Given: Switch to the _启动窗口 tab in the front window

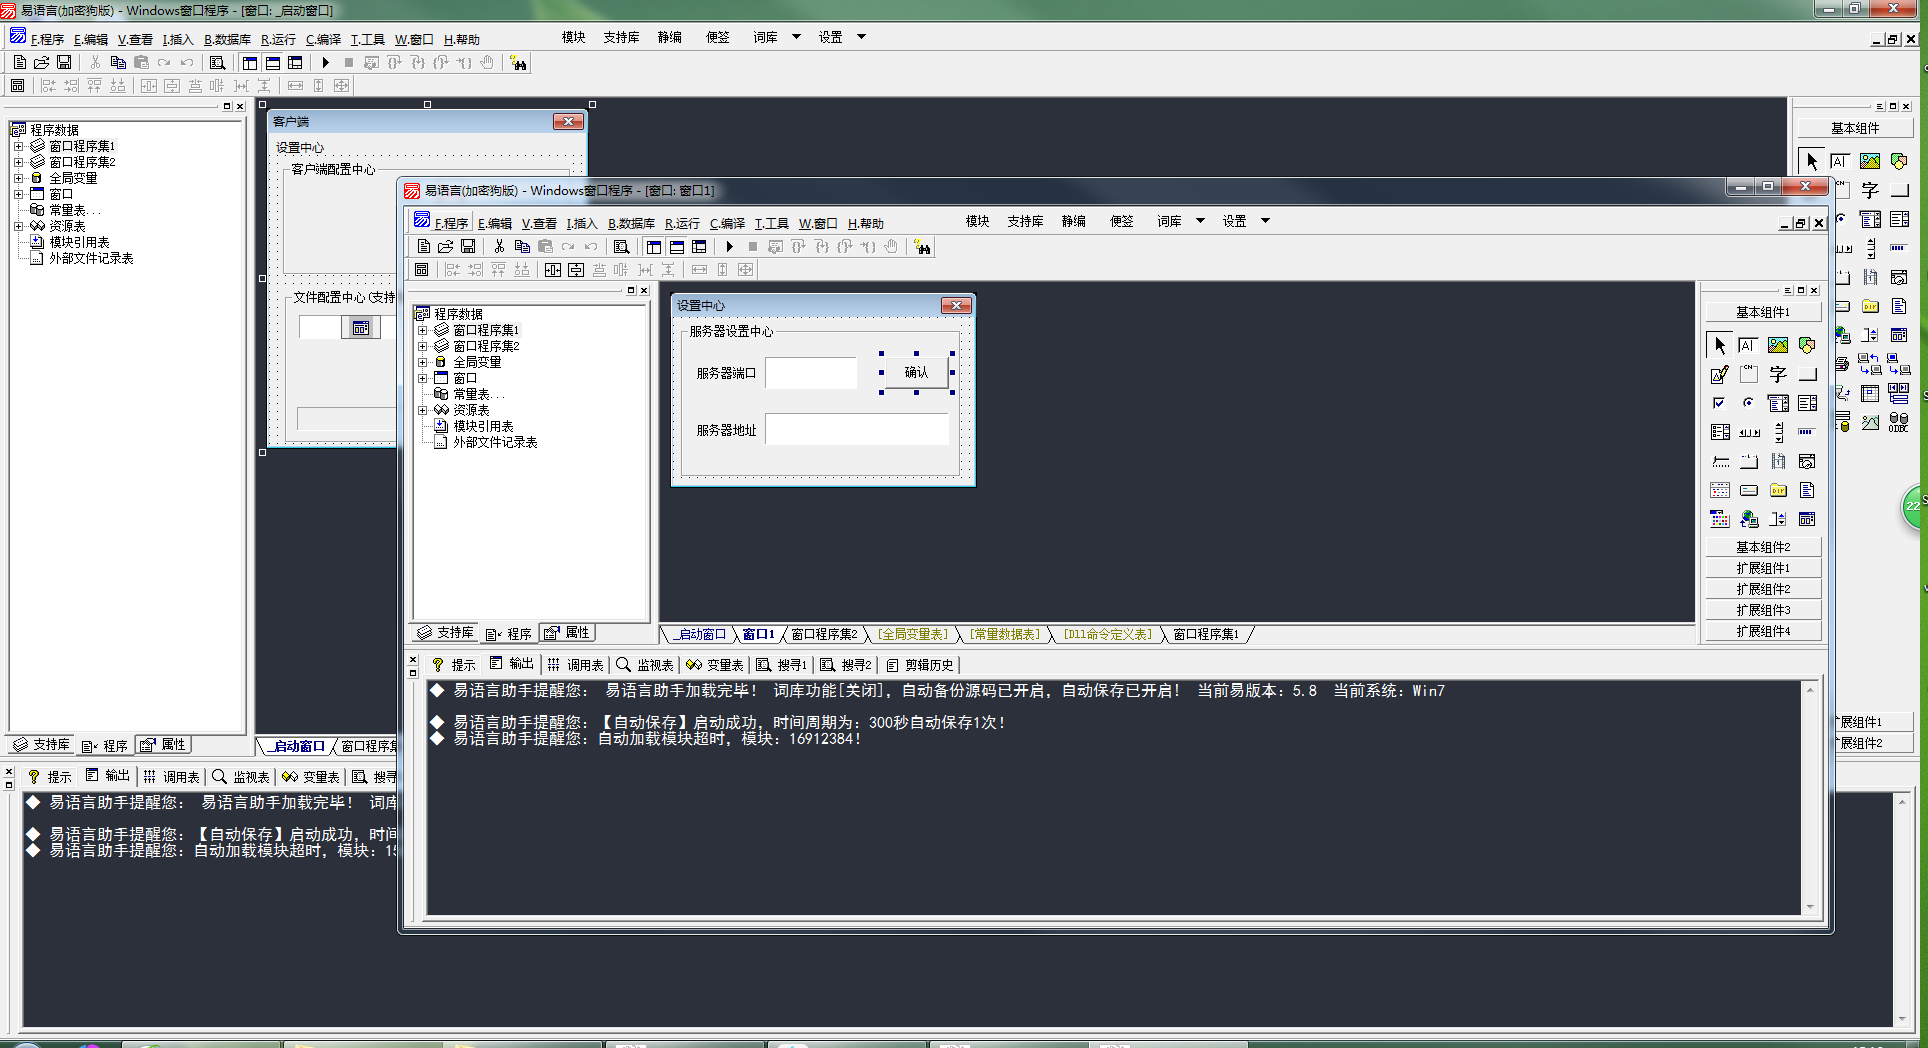Looking at the screenshot, I should 701,634.
